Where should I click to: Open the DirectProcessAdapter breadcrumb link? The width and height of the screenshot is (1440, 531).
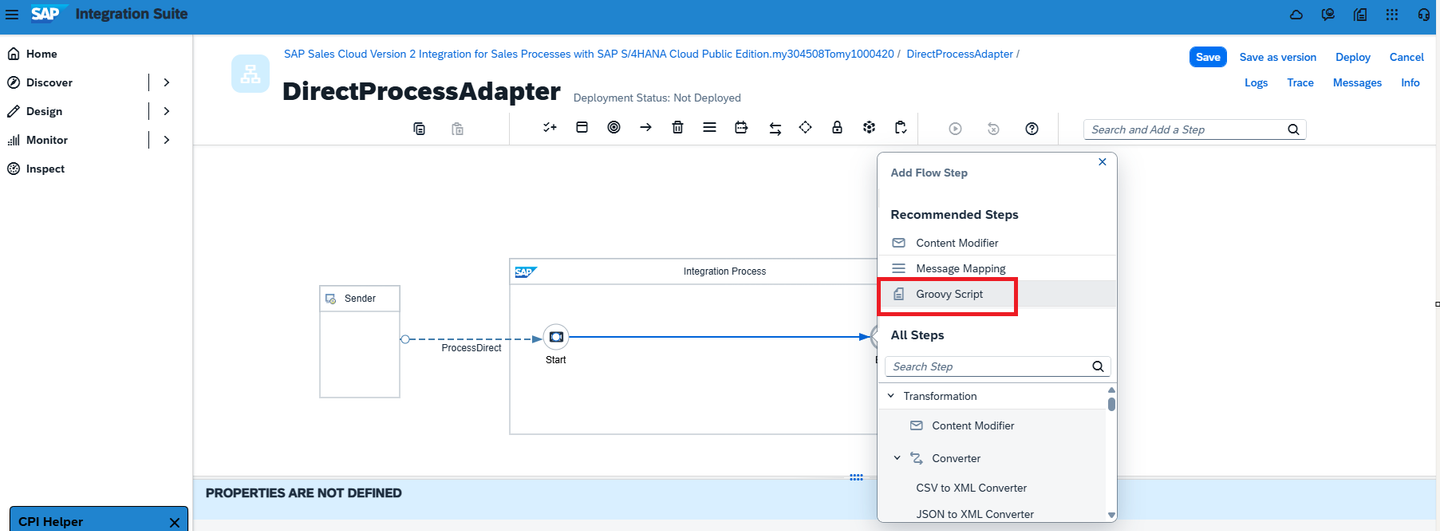coord(960,54)
